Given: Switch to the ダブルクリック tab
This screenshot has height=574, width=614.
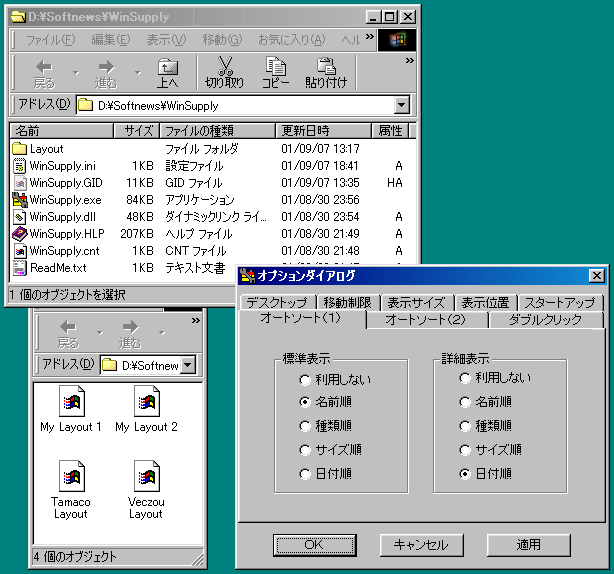Looking at the screenshot, I should click(x=545, y=319).
